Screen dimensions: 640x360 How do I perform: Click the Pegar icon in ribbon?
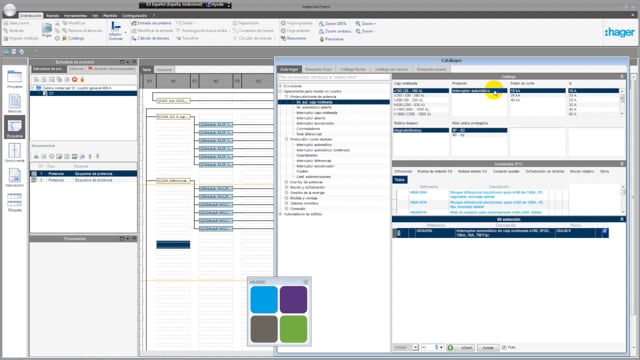tap(47, 29)
